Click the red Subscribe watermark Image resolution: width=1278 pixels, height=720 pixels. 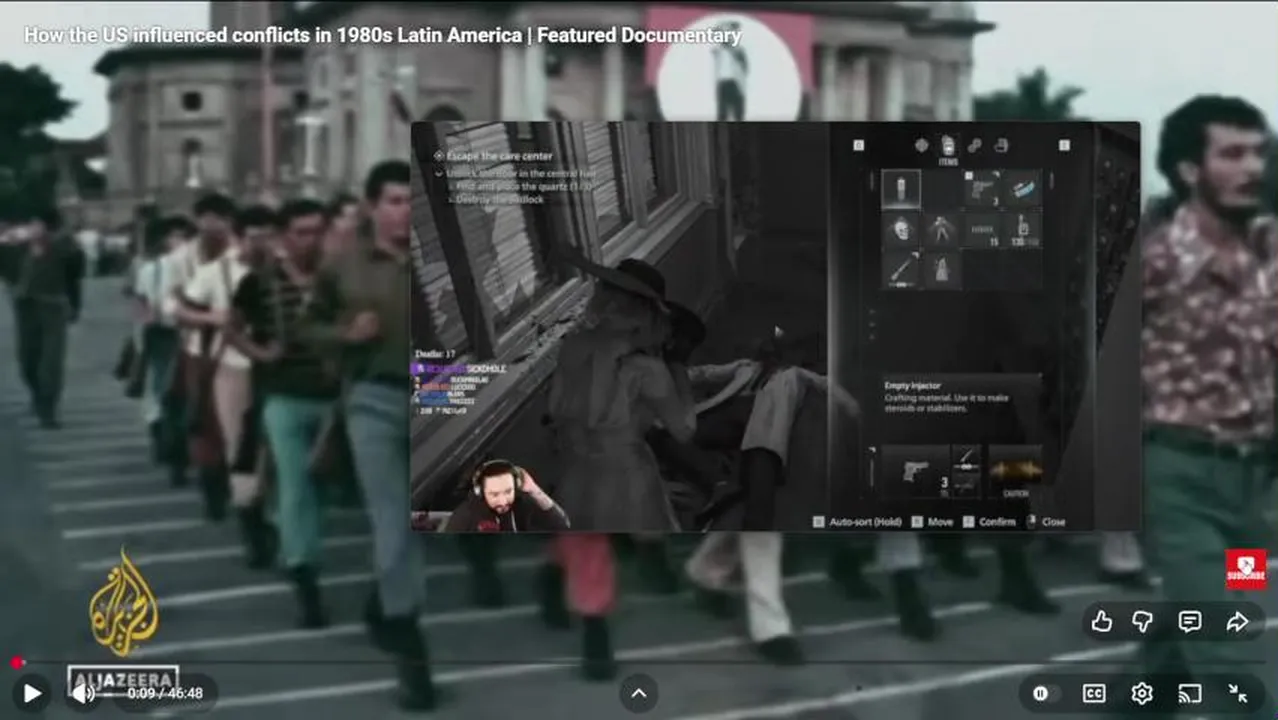tap(1246, 569)
